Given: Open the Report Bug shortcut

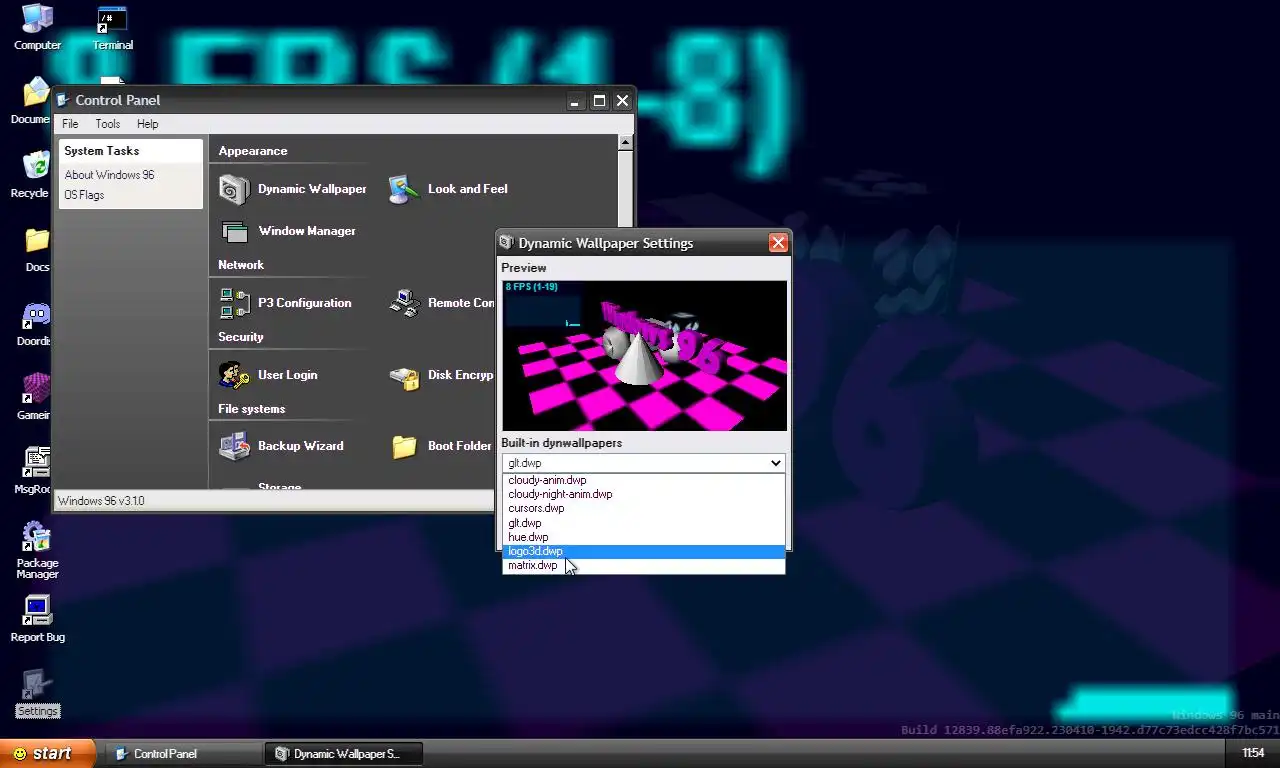Looking at the screenshot, I should coord(37,619).
